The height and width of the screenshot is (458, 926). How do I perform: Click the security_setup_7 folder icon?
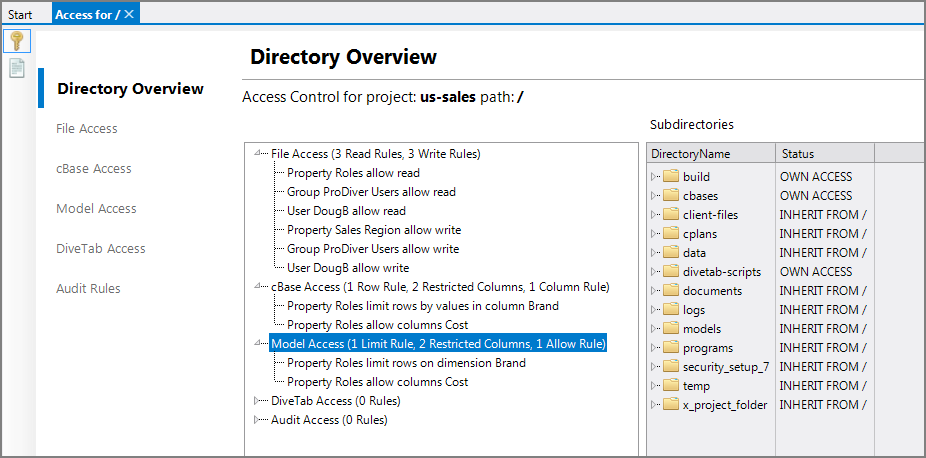coord(670,367)
